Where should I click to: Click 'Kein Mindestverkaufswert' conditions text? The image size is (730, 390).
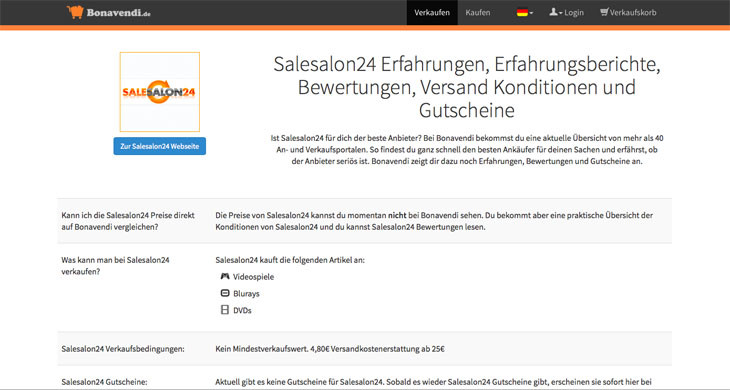coord(330,349)
